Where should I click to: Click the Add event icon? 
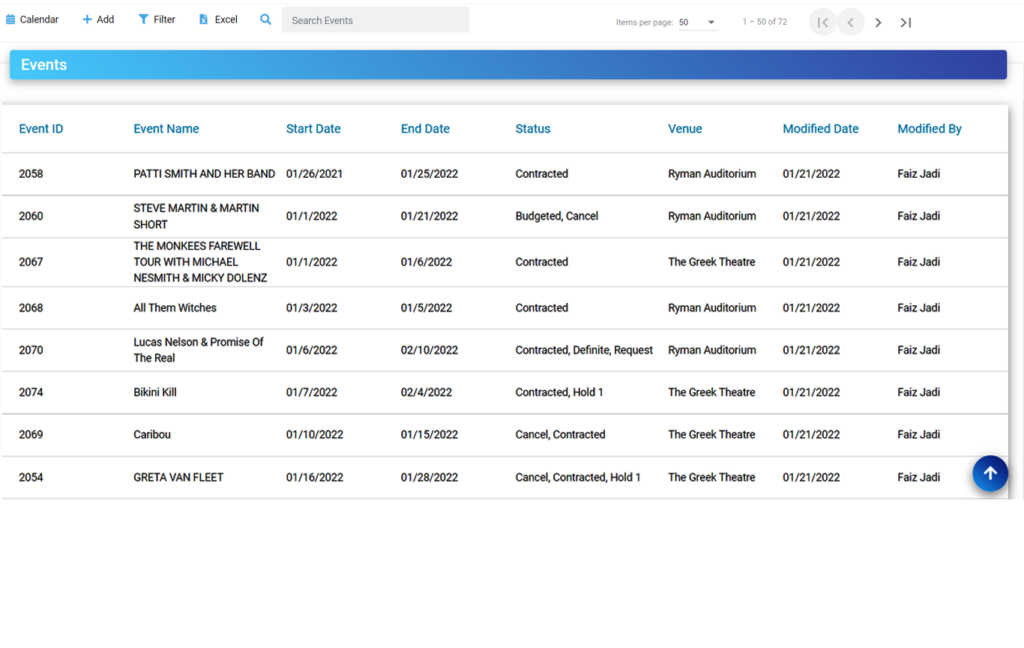(x=97, y=19)
